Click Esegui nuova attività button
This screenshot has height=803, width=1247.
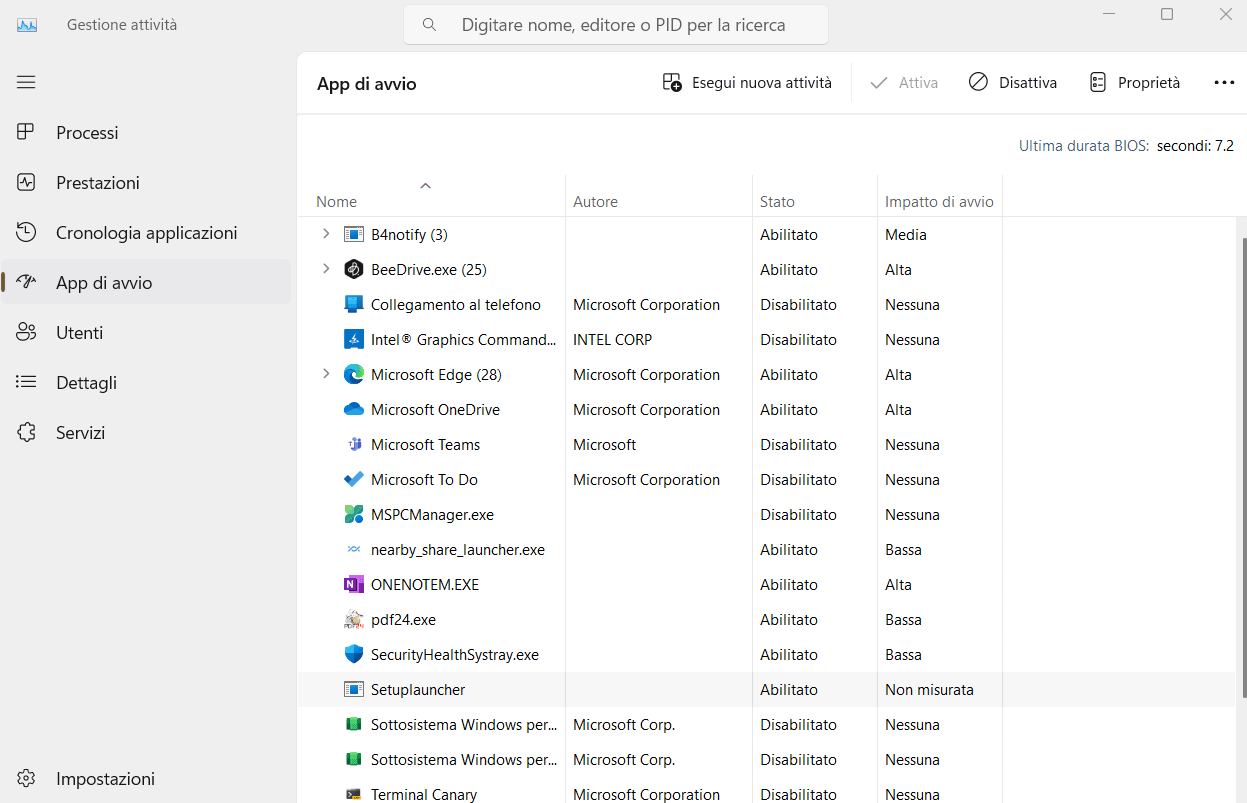click(747, 83)
